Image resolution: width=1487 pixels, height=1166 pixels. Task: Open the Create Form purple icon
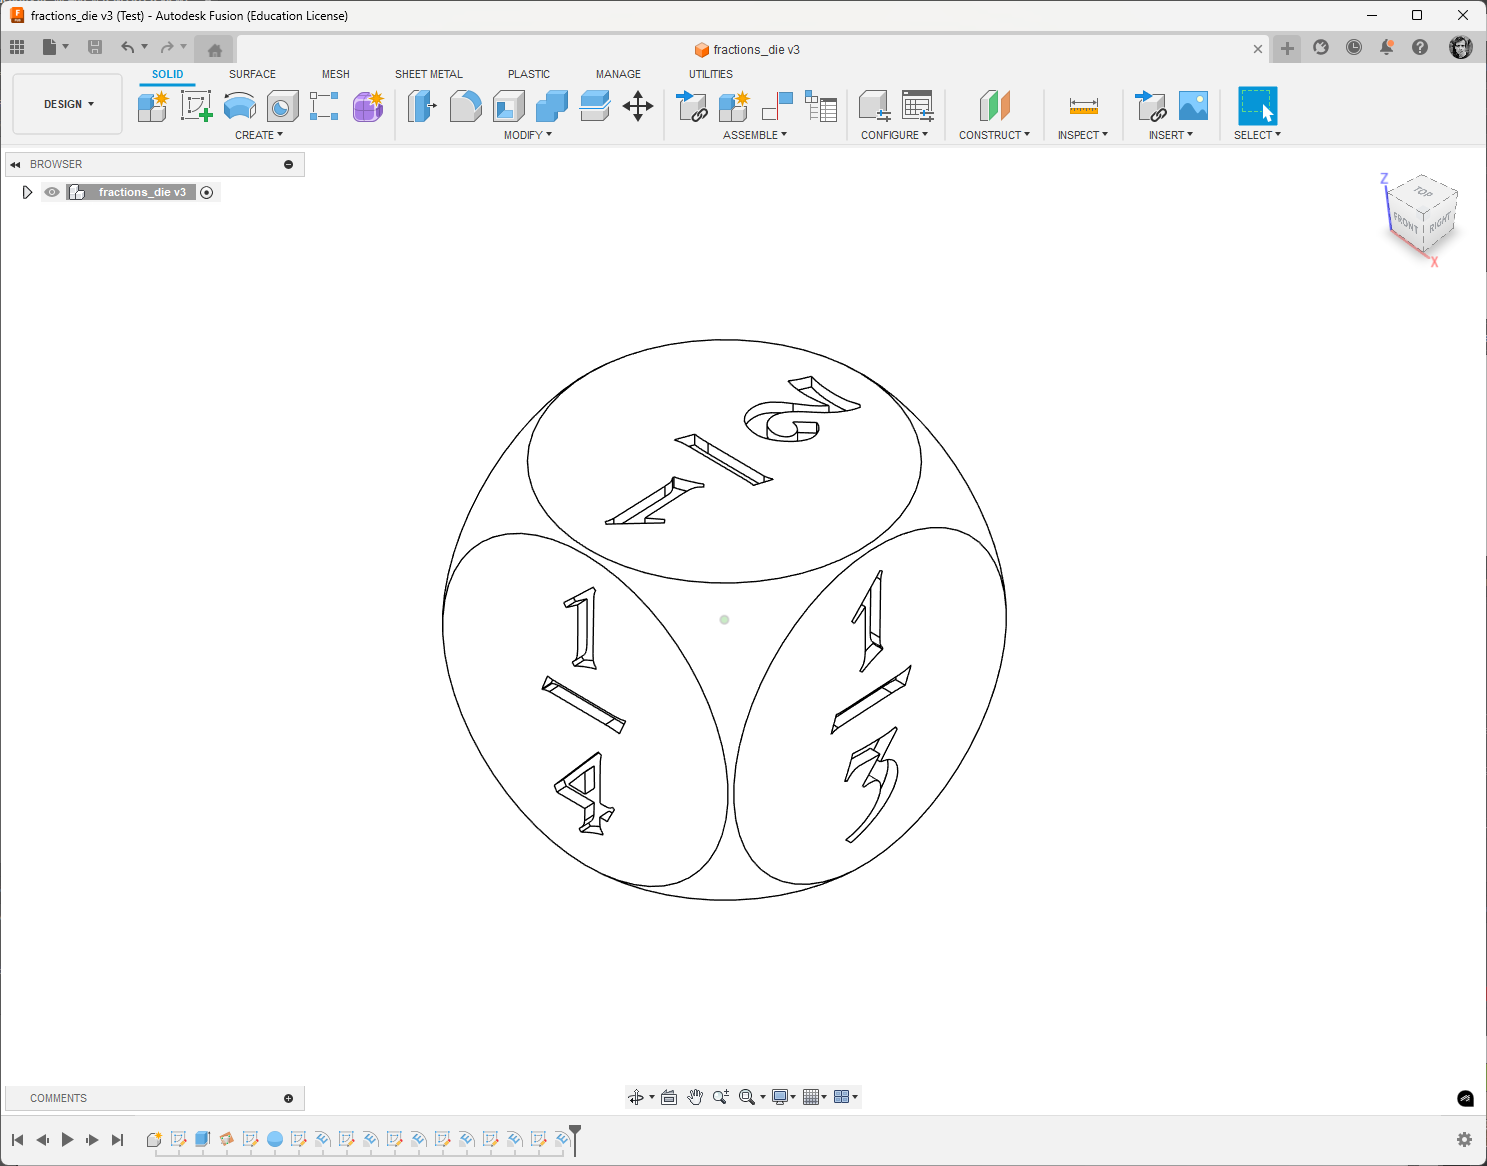(x=368, y=106)
